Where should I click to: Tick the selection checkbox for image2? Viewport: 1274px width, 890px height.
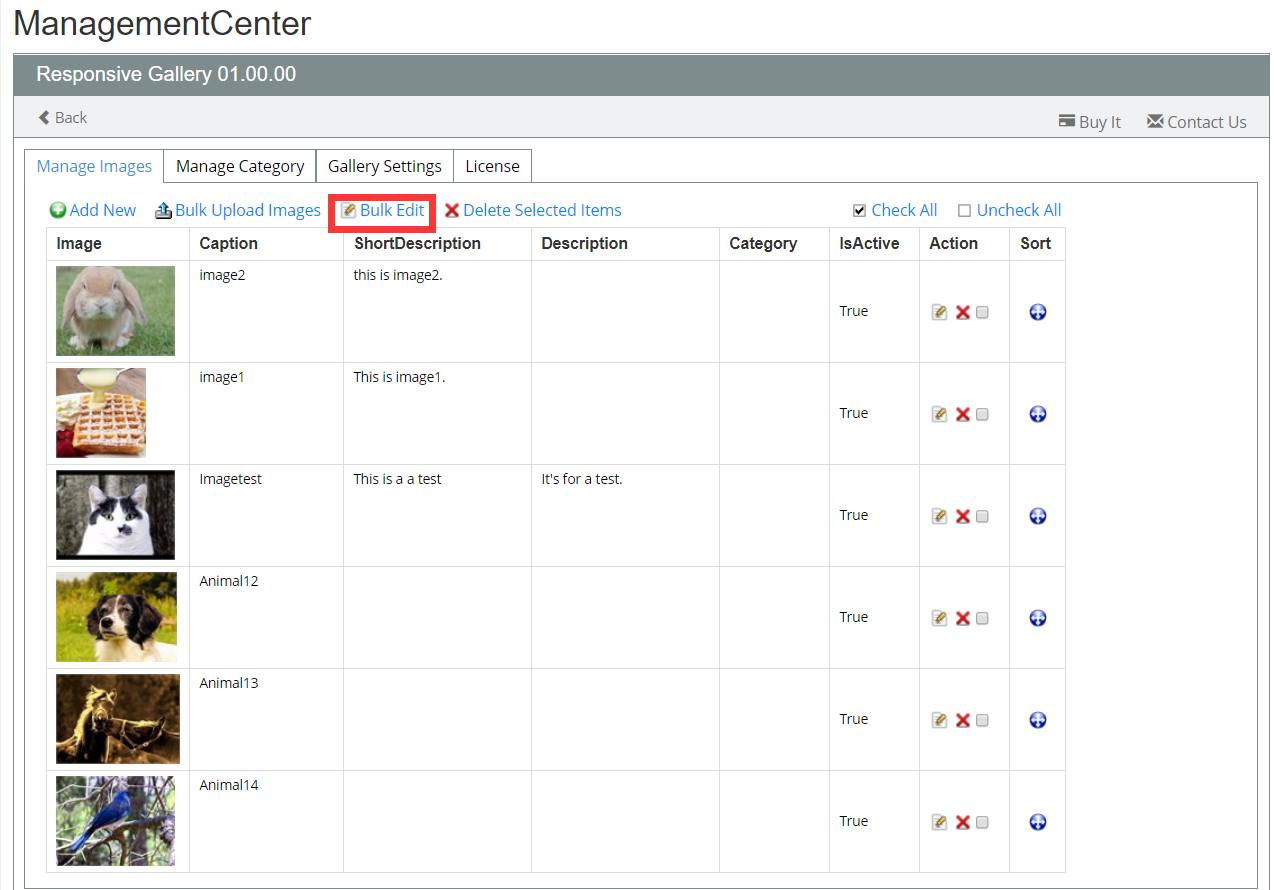[982, 312]
